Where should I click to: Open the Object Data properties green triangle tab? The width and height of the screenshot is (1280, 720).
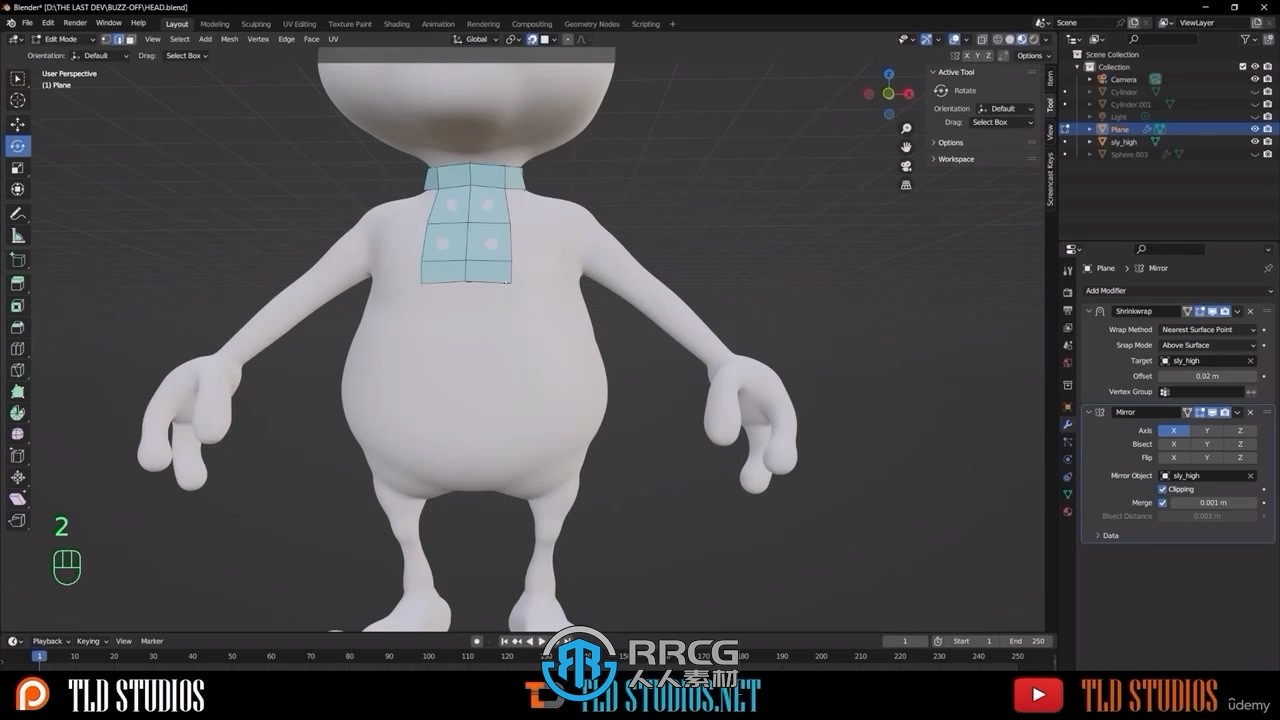[1068, 494]
